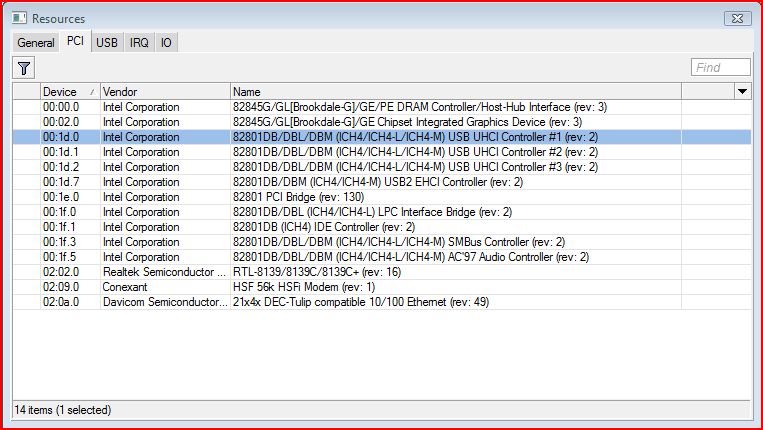
Task: Select device row 00:1d.1
Action: point(382,152)
